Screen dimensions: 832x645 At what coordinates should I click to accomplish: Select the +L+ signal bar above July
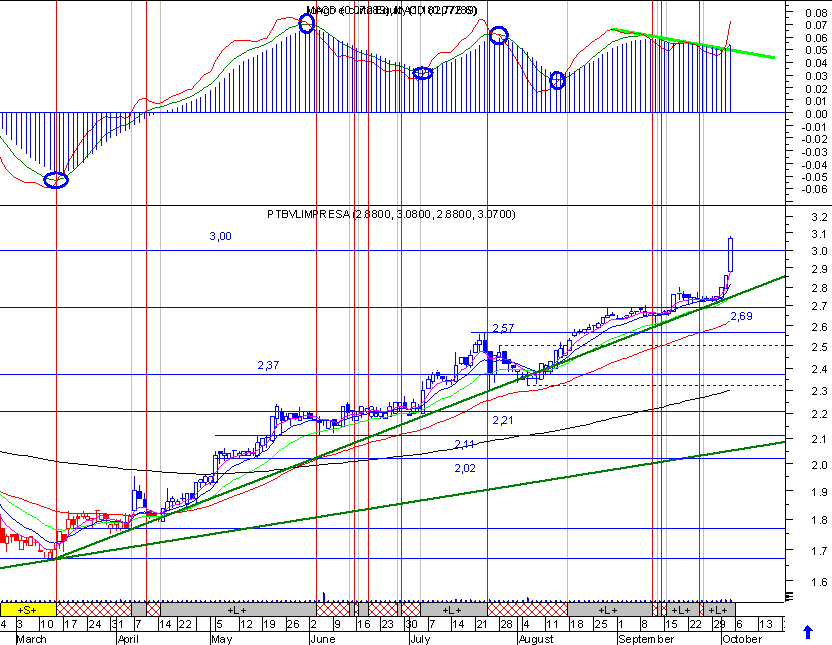[x=454, y=609]
